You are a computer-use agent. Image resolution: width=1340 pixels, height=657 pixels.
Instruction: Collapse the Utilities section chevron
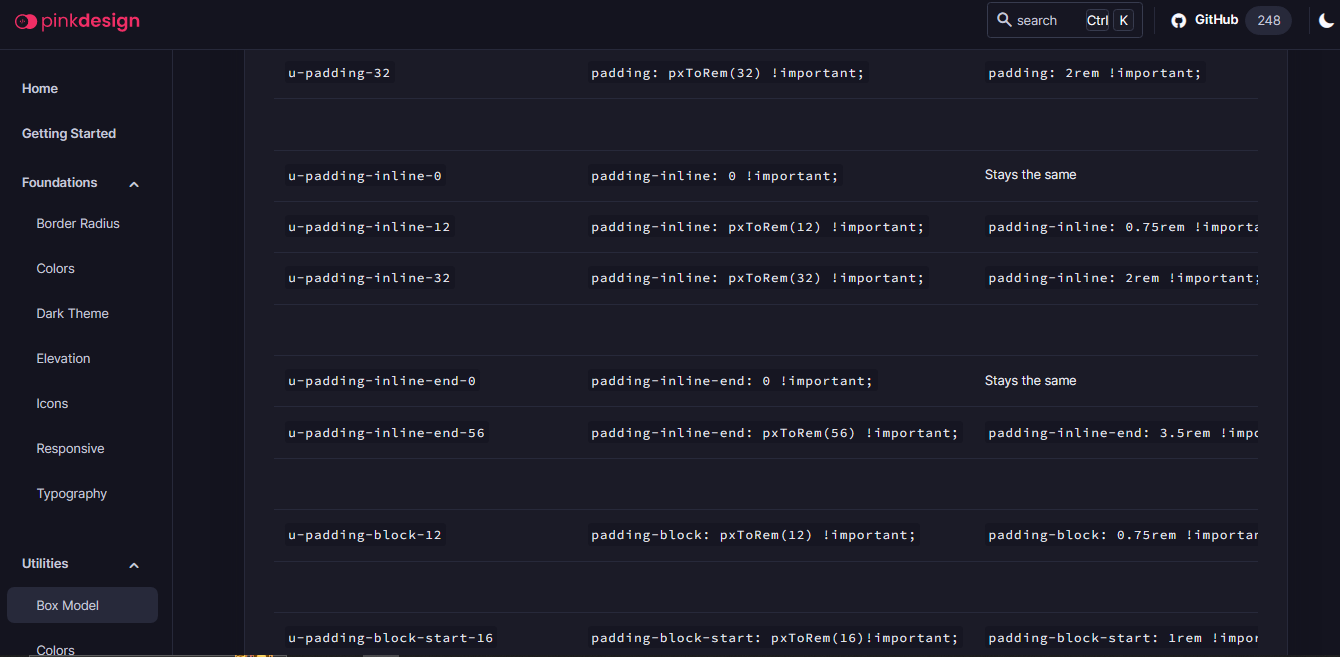(x=134, y=565)
